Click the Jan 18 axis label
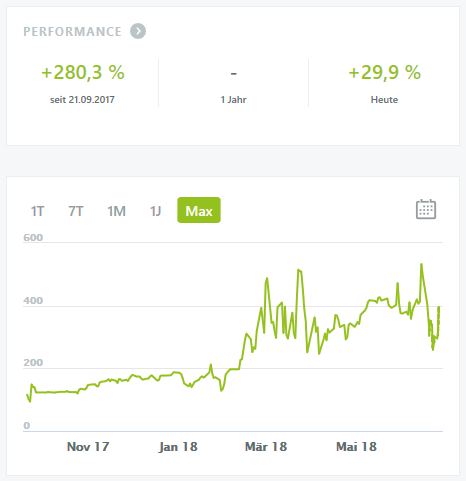Image resolution: width=466 pixels, height=481 pixels. point(178,447)
